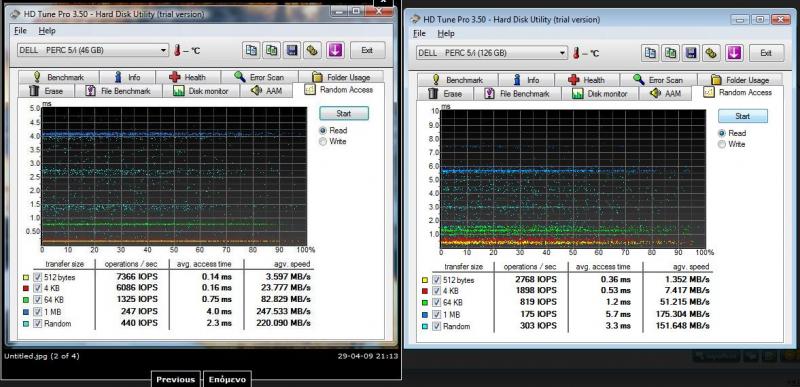Screen dimensions: 800x387
Task: Uncheck 4 KB checkbox in right window
Action: (x=436, y=291)
